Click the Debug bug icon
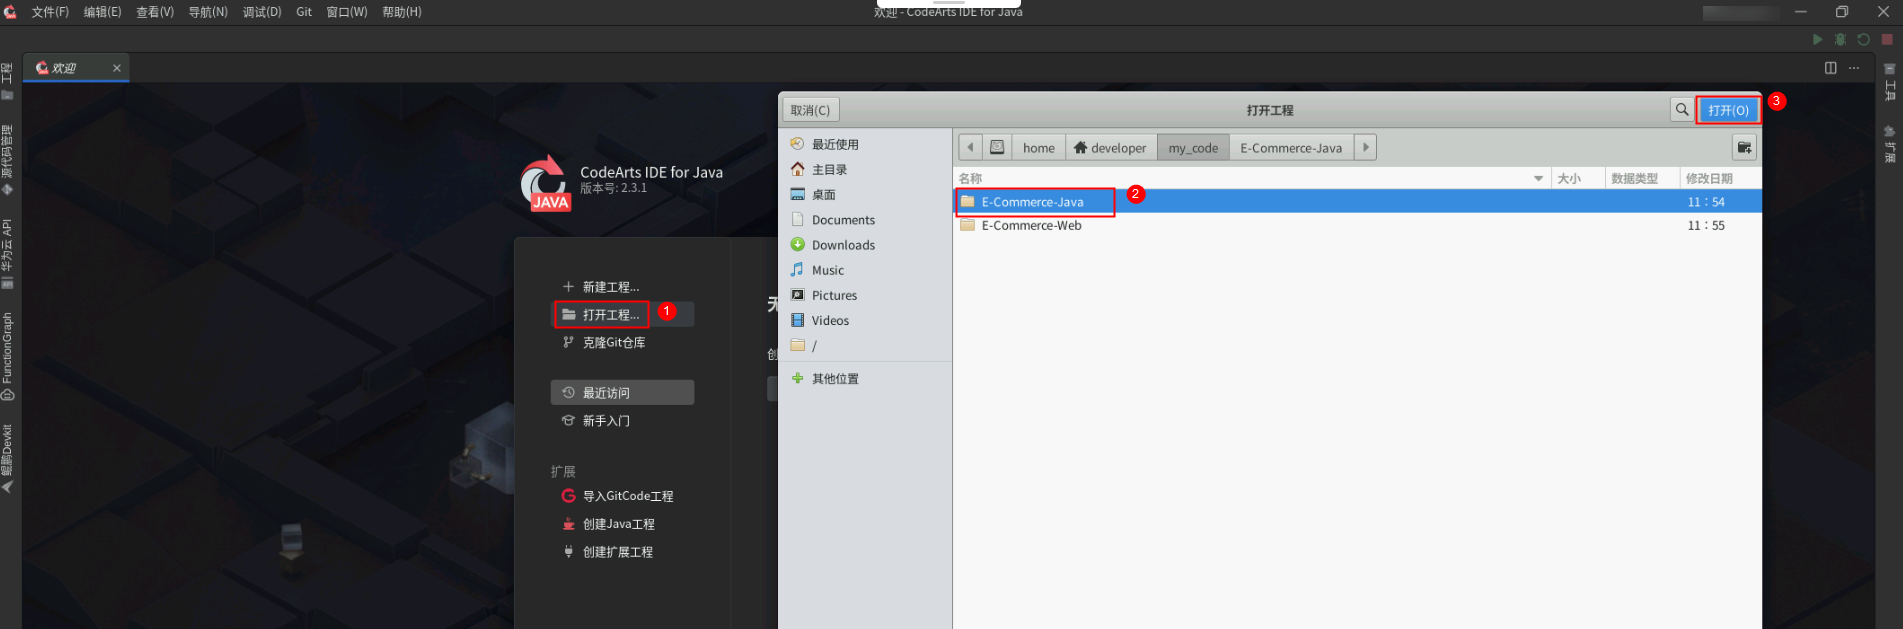Viewport: 1903px width, 629px height. click(x=1840, y=39)
